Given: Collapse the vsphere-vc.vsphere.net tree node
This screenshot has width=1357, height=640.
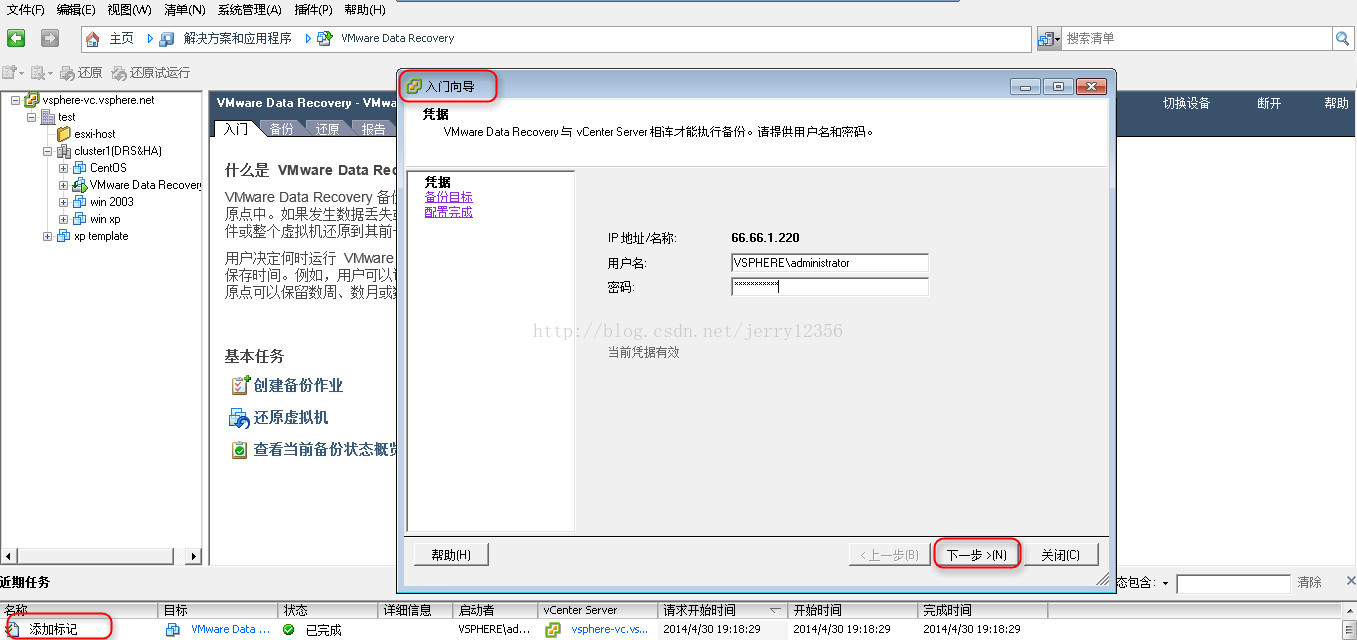Looking at the screenshot, I should (15, 100).
